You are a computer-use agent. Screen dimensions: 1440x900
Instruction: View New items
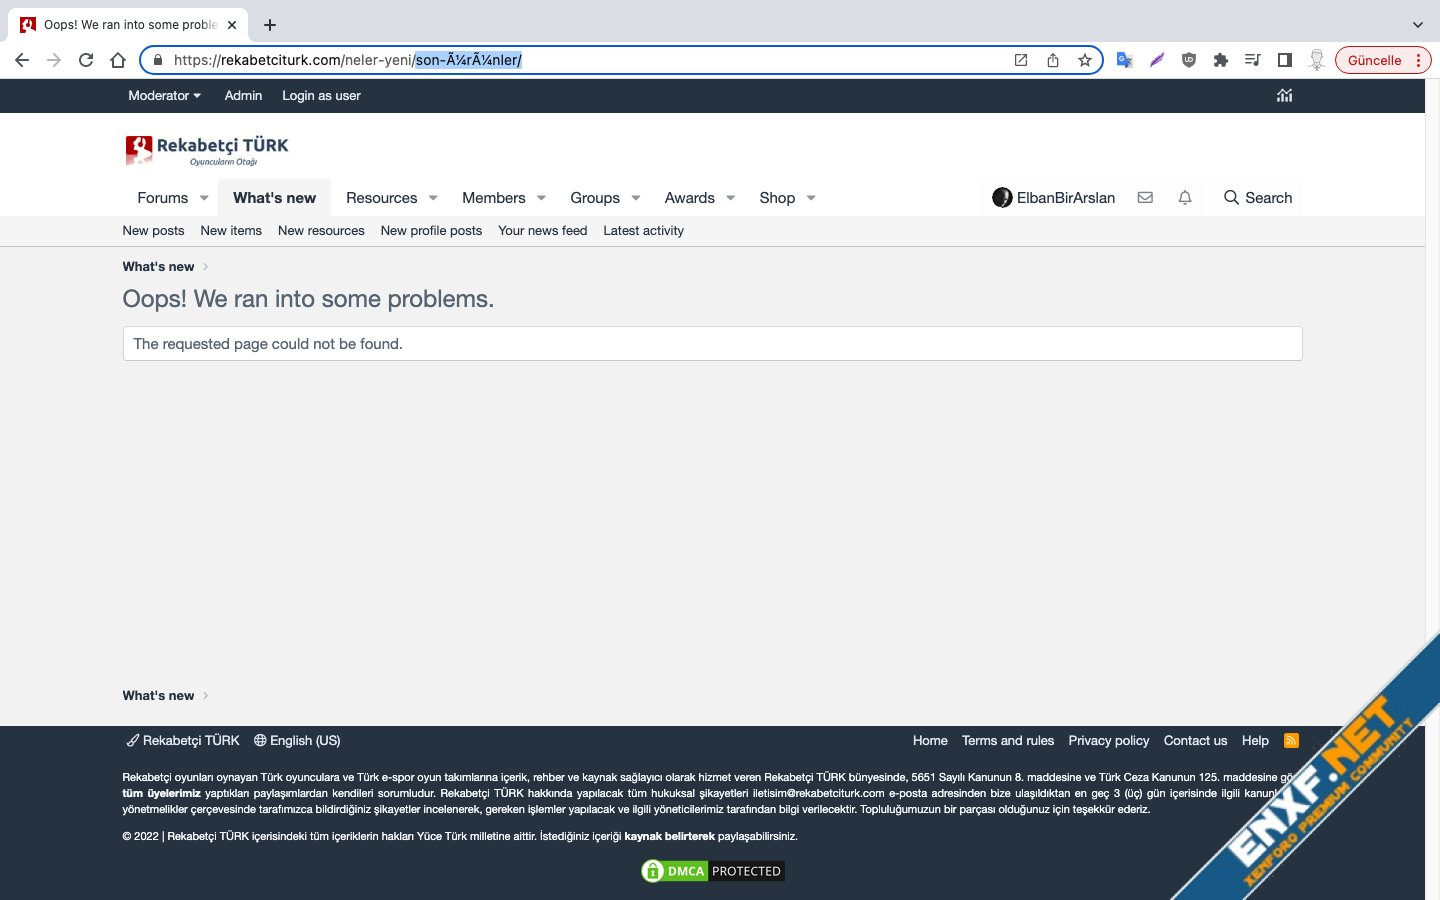[231, 231]
